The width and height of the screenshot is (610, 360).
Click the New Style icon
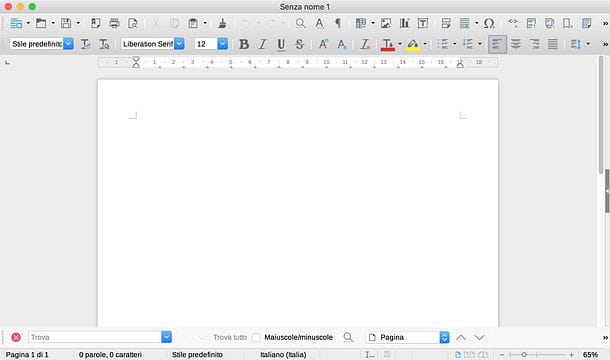coord(104,44)
